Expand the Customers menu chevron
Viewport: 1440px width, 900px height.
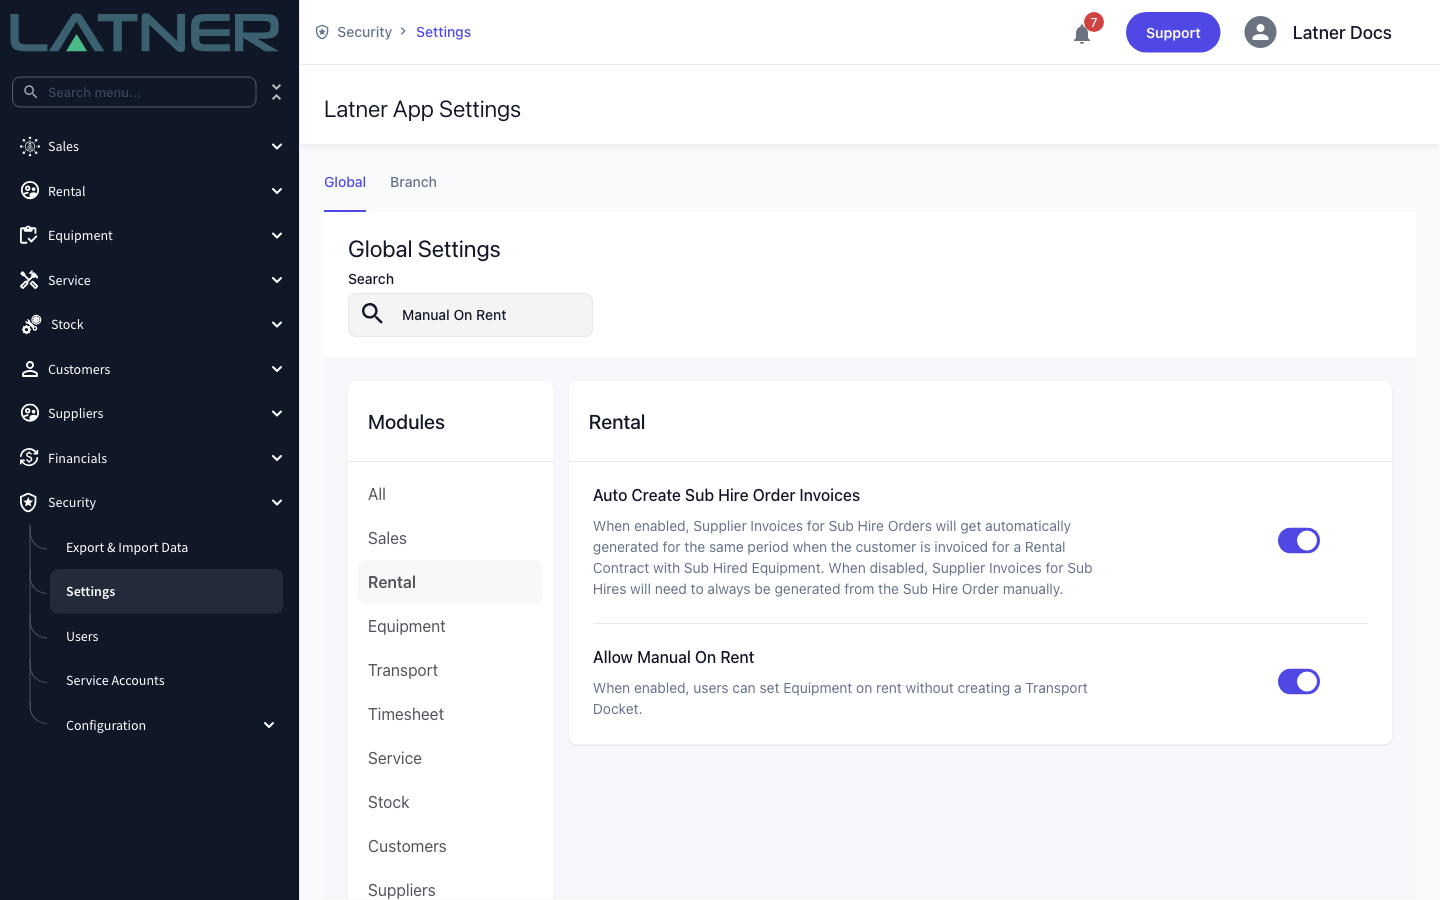277,369
